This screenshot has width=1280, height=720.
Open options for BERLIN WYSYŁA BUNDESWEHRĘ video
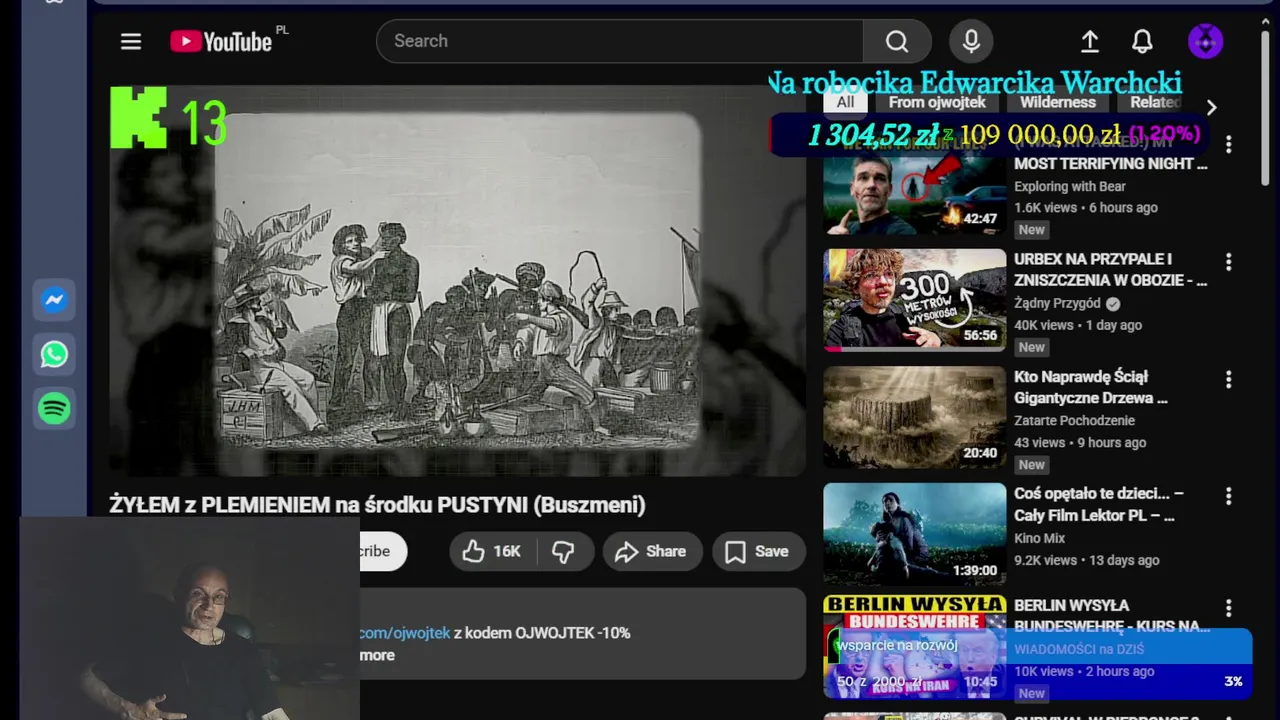click(x=1228, y=608)
